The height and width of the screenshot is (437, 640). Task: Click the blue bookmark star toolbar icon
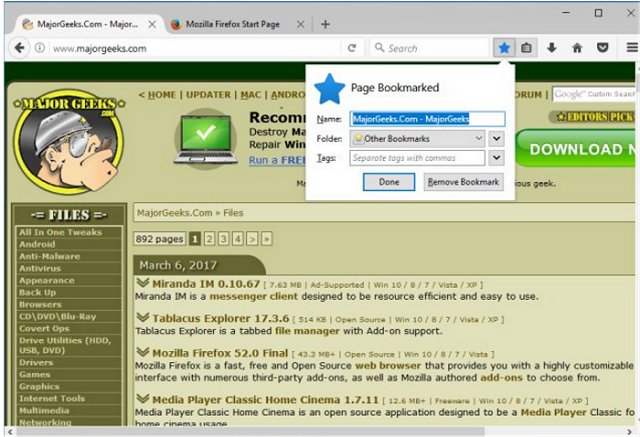coord(504,48)
